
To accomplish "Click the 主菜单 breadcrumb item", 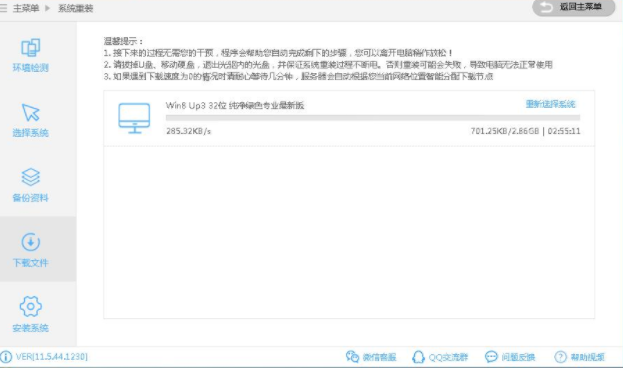I will click(x=26, y=8).
